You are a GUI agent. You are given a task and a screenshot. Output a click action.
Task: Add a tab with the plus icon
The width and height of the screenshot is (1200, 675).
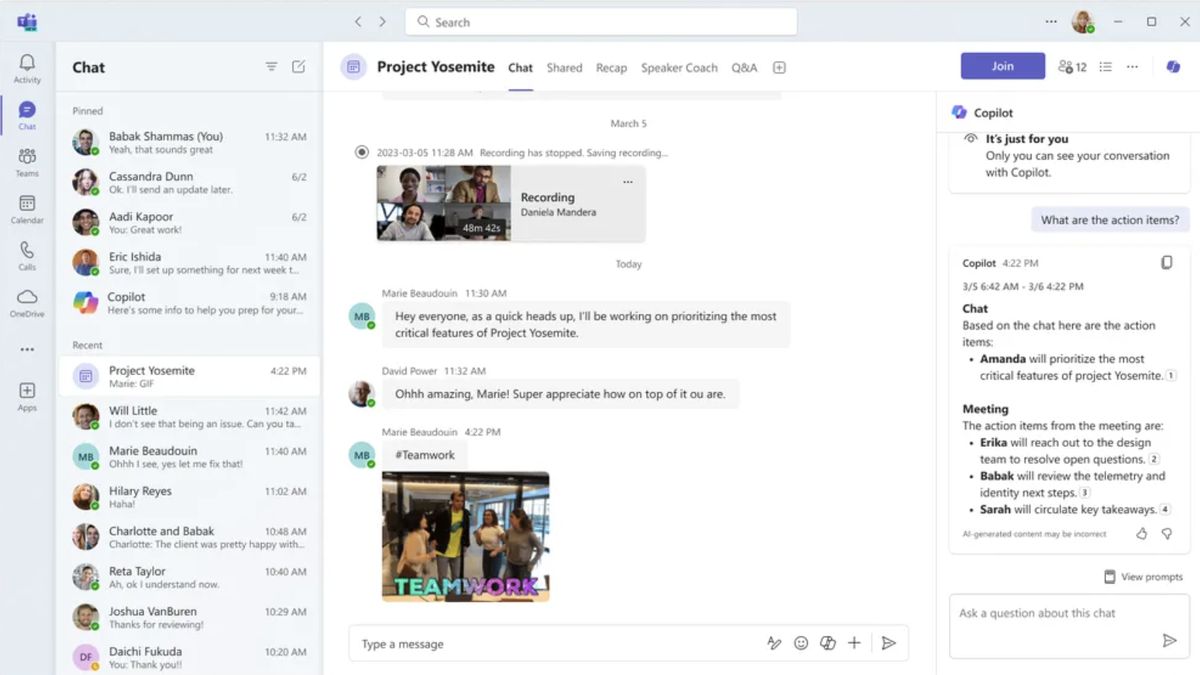click(x=779, y=68)
